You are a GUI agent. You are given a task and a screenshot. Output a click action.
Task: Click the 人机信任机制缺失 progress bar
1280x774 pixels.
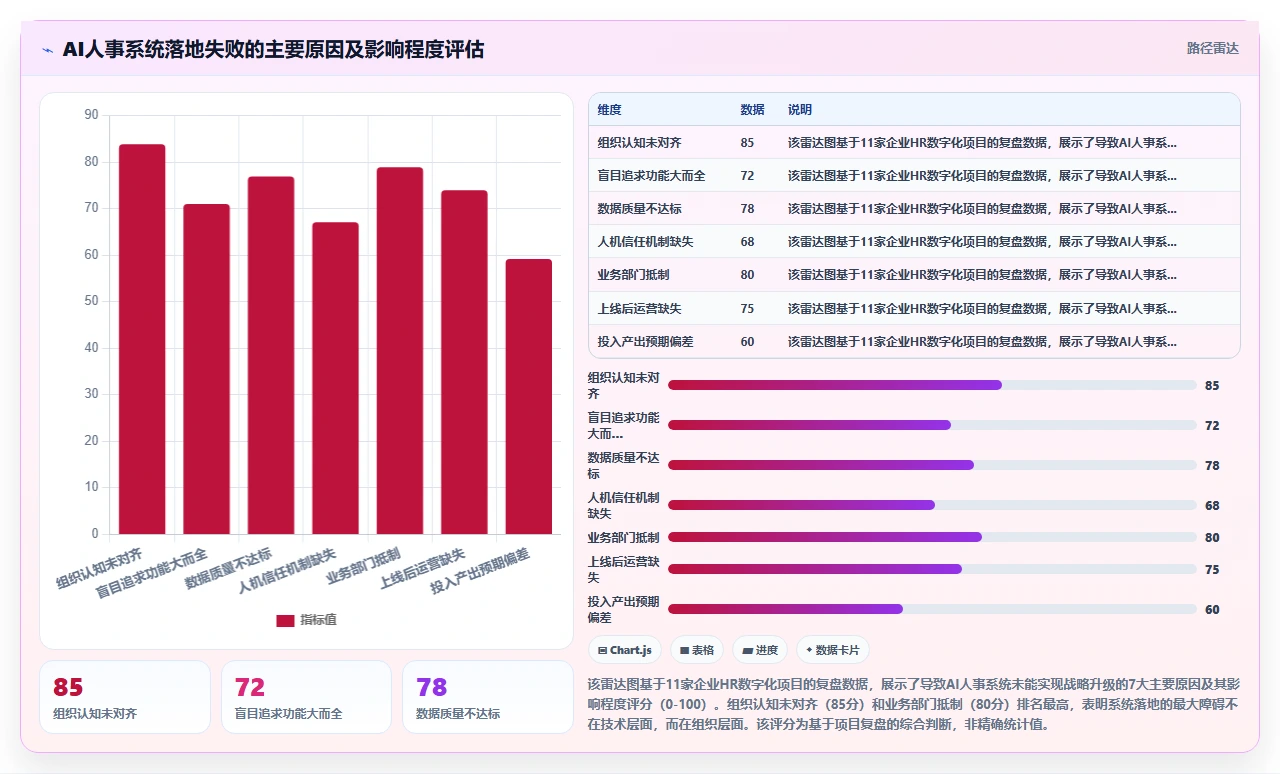pos(932,505)
